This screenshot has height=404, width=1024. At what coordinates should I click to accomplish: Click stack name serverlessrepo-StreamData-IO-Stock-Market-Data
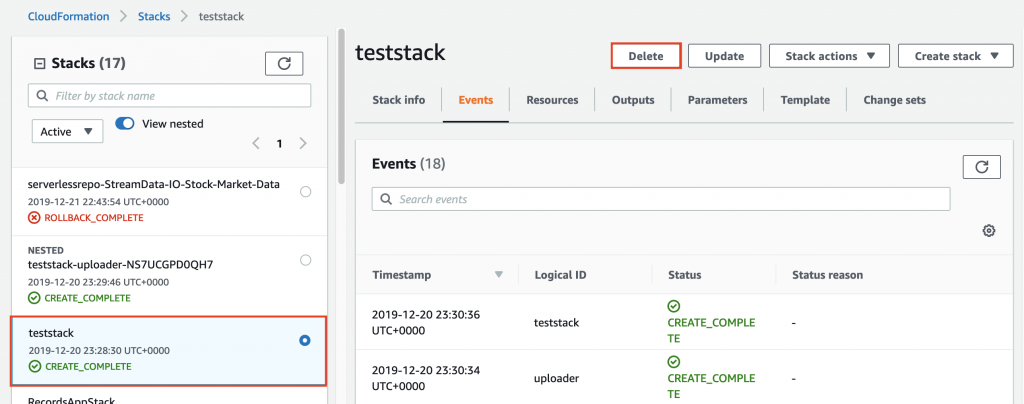[x=154, y=185]
